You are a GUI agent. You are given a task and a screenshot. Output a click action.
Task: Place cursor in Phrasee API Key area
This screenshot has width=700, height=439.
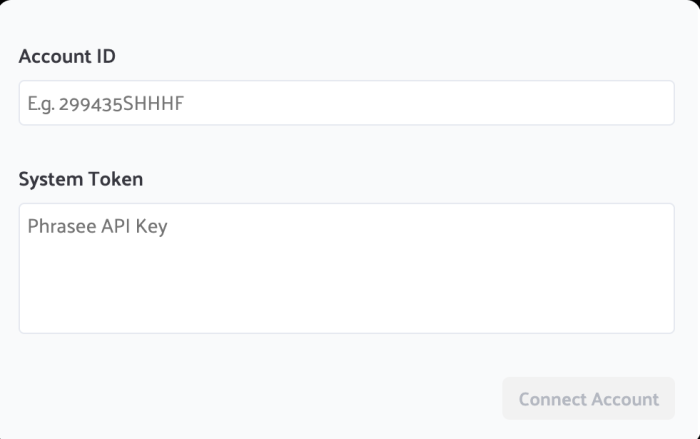click(x=346, y=268)
